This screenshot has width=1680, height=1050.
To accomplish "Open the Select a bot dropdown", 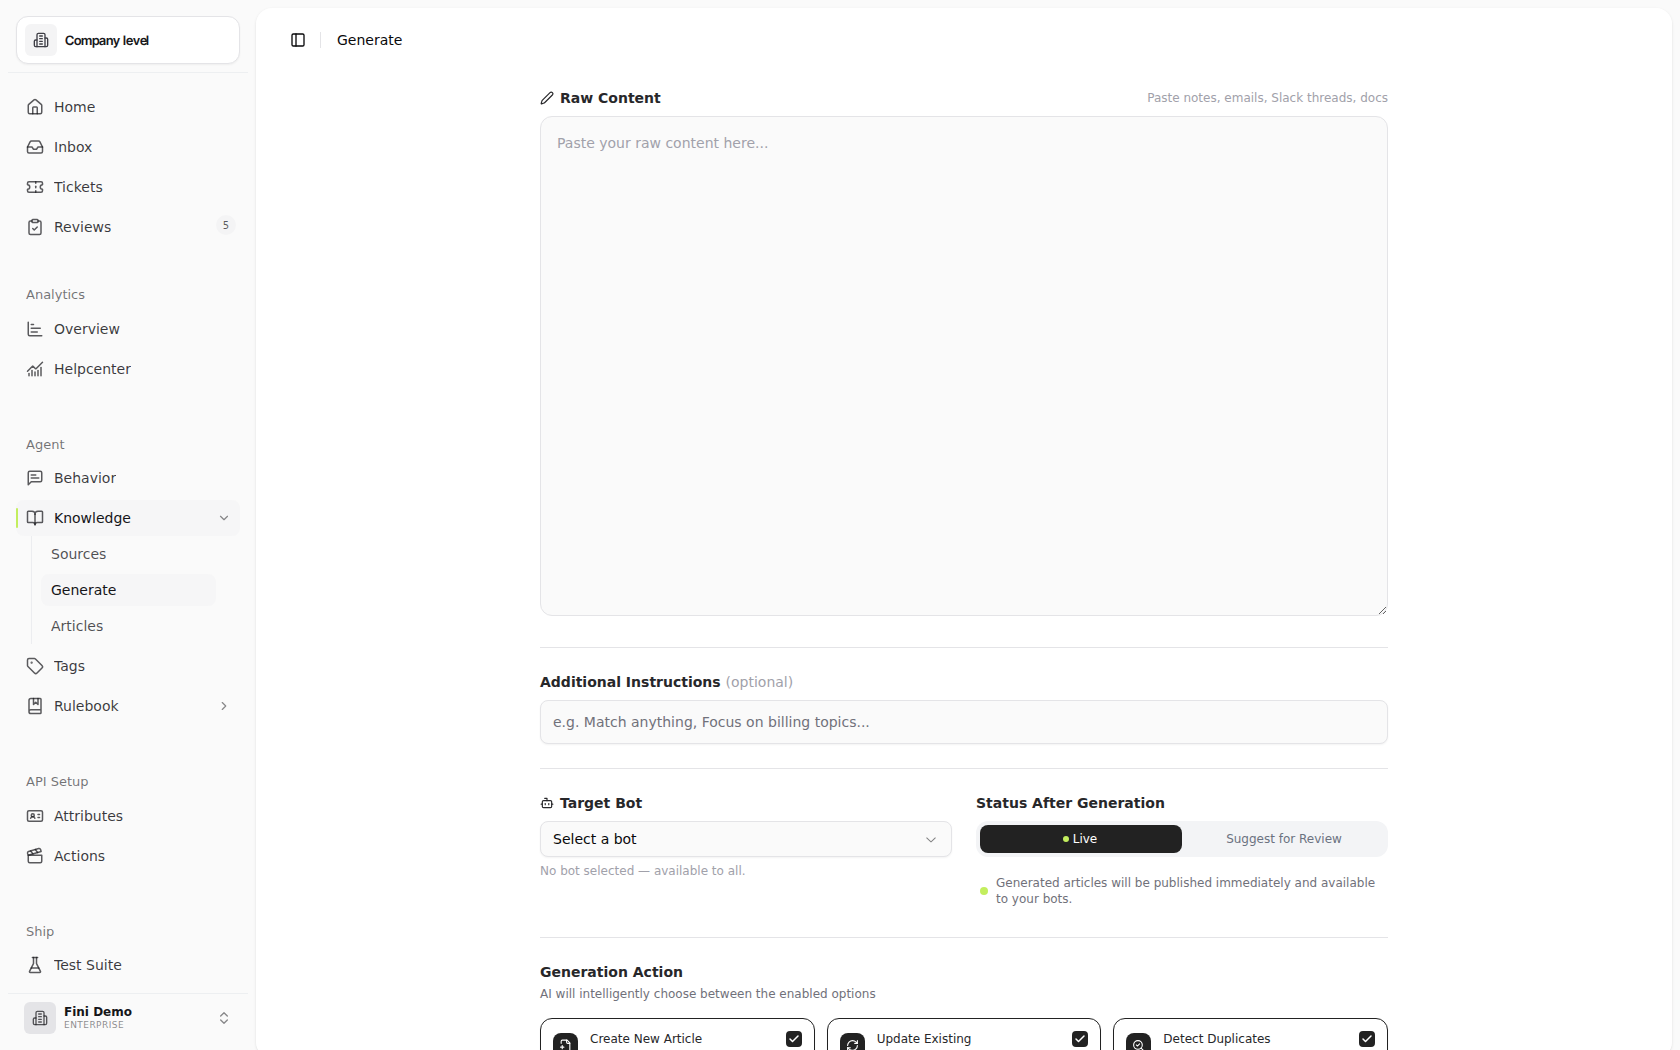I will (746, 839).
